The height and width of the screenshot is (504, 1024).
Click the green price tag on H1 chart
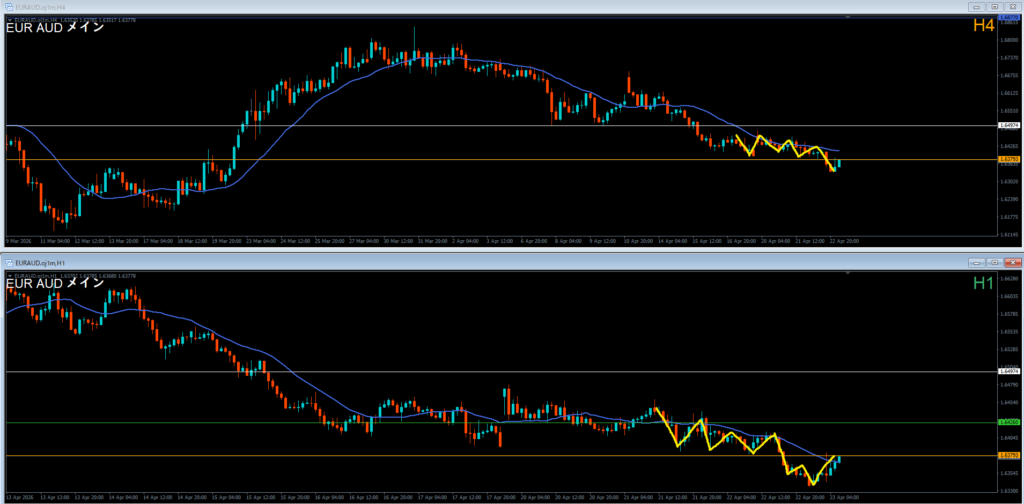[x=1009, y=422]
